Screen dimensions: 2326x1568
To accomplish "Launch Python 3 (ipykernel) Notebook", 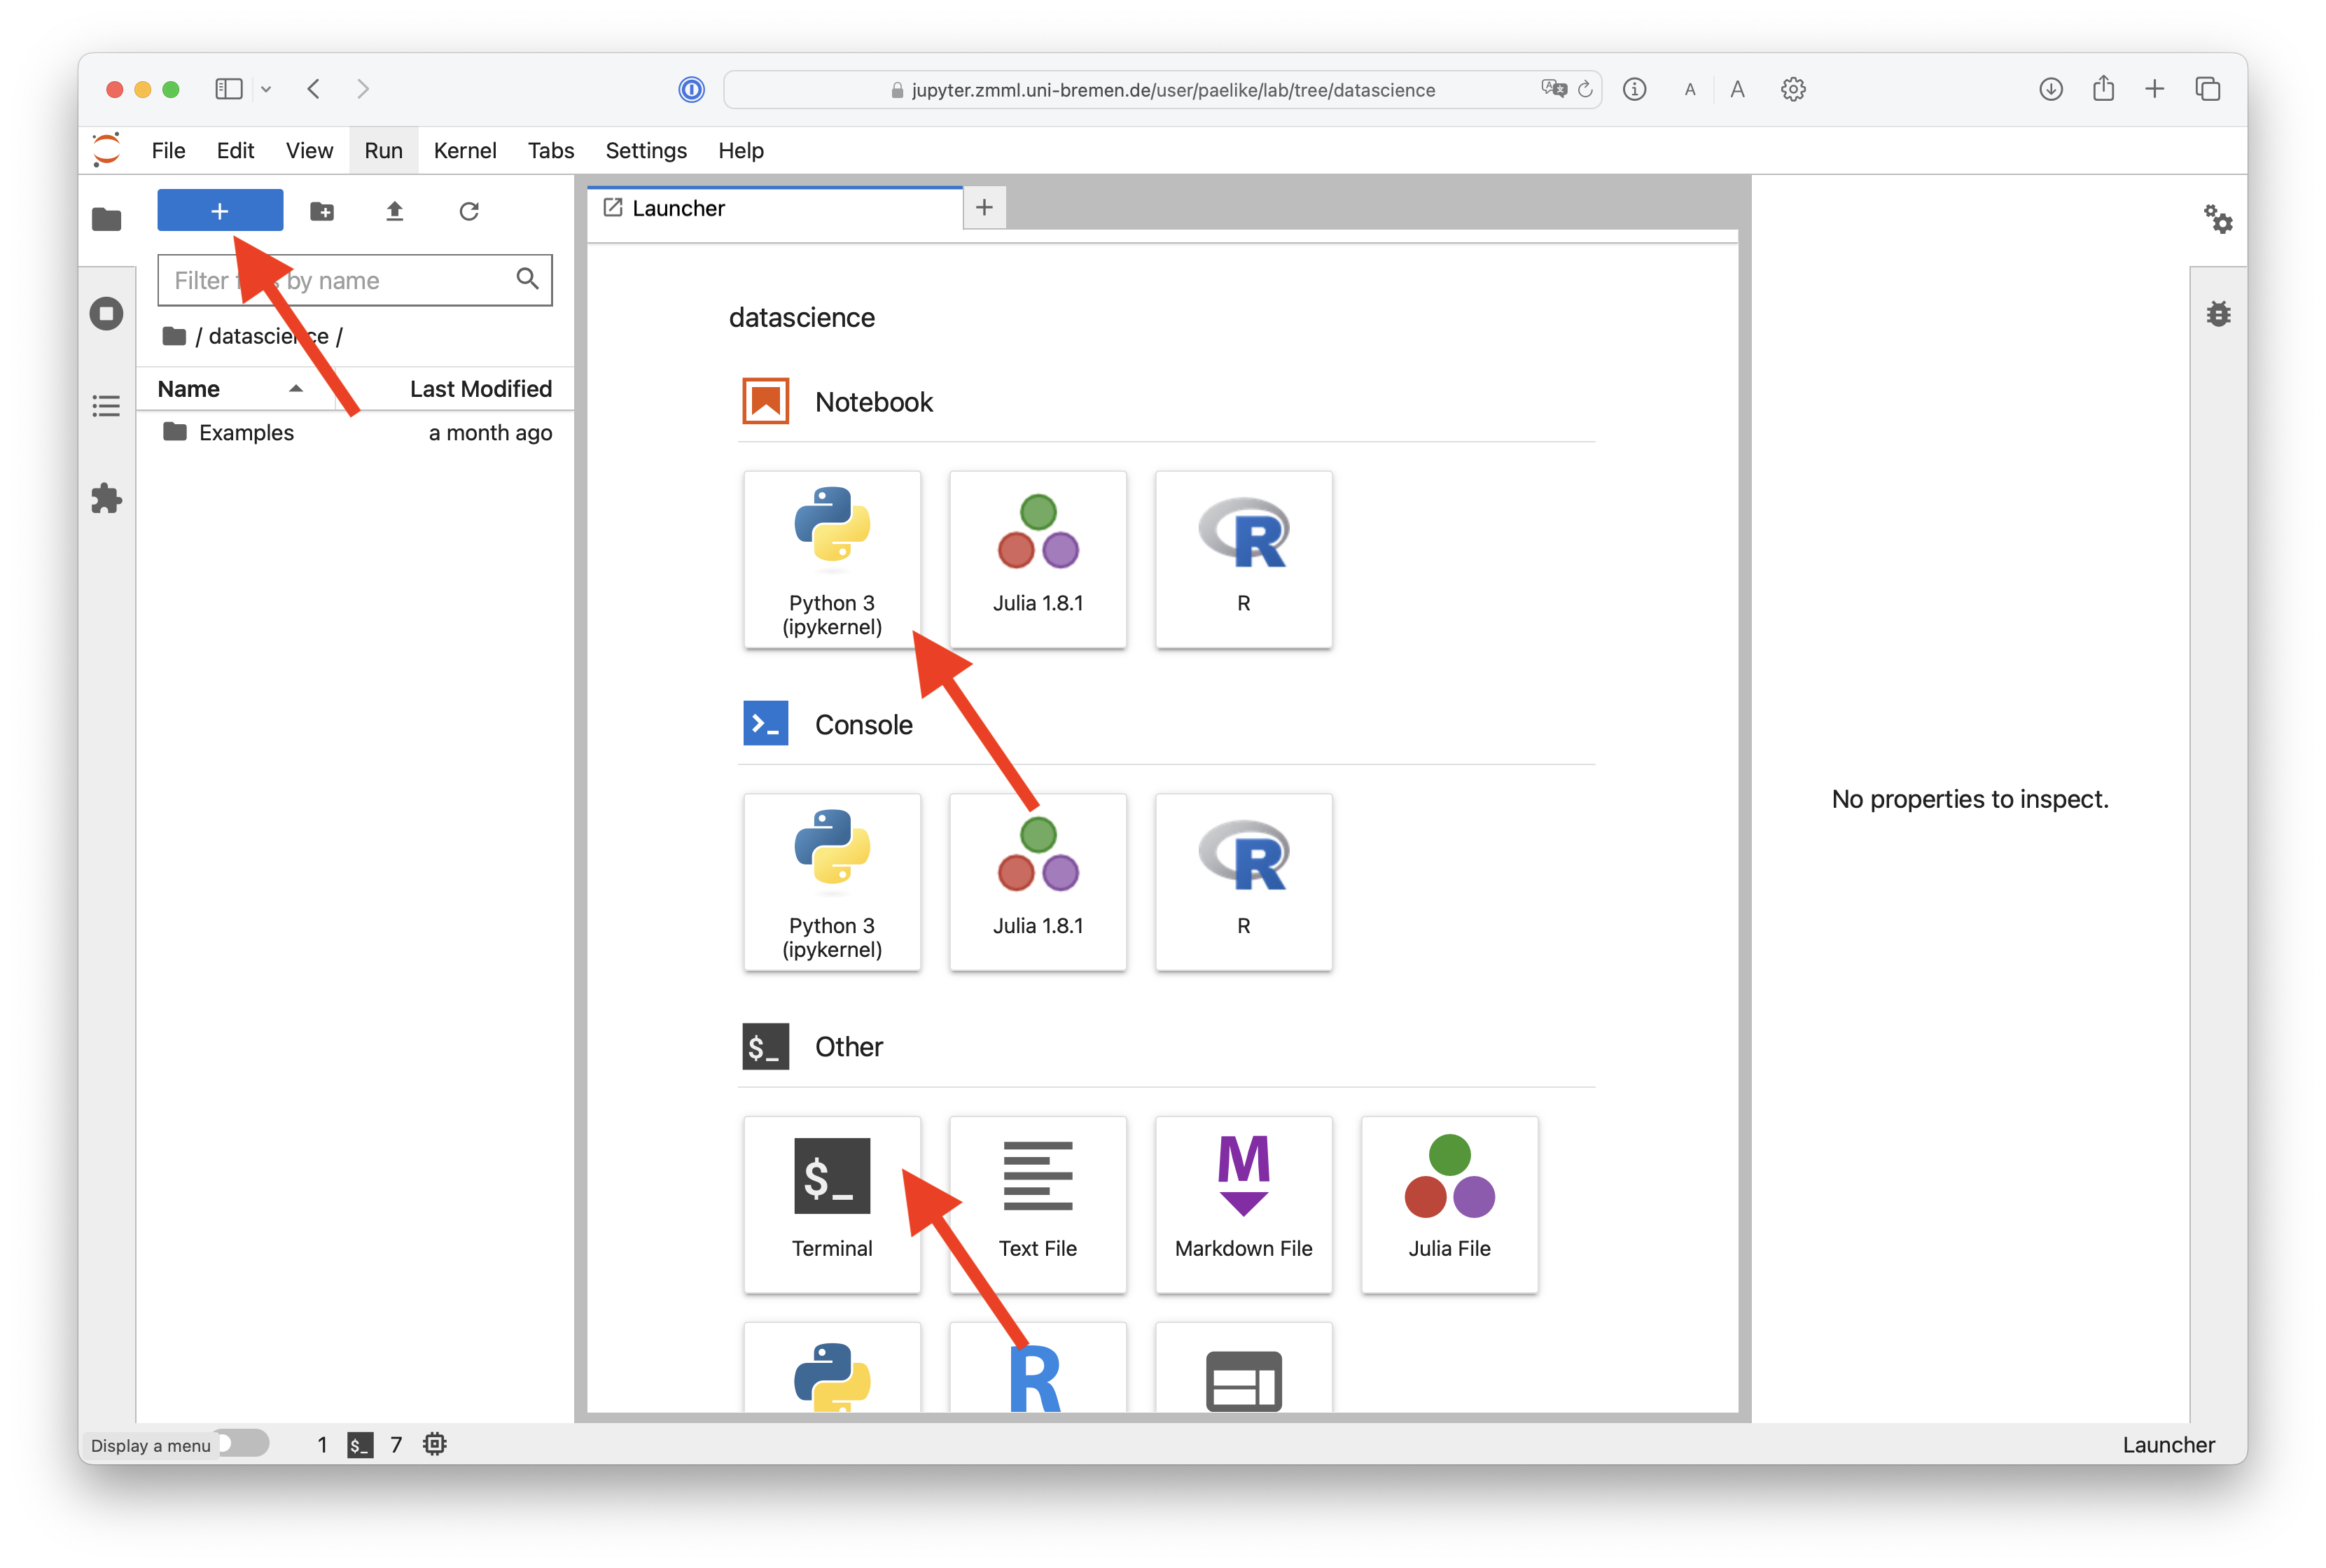I will 832,559.
